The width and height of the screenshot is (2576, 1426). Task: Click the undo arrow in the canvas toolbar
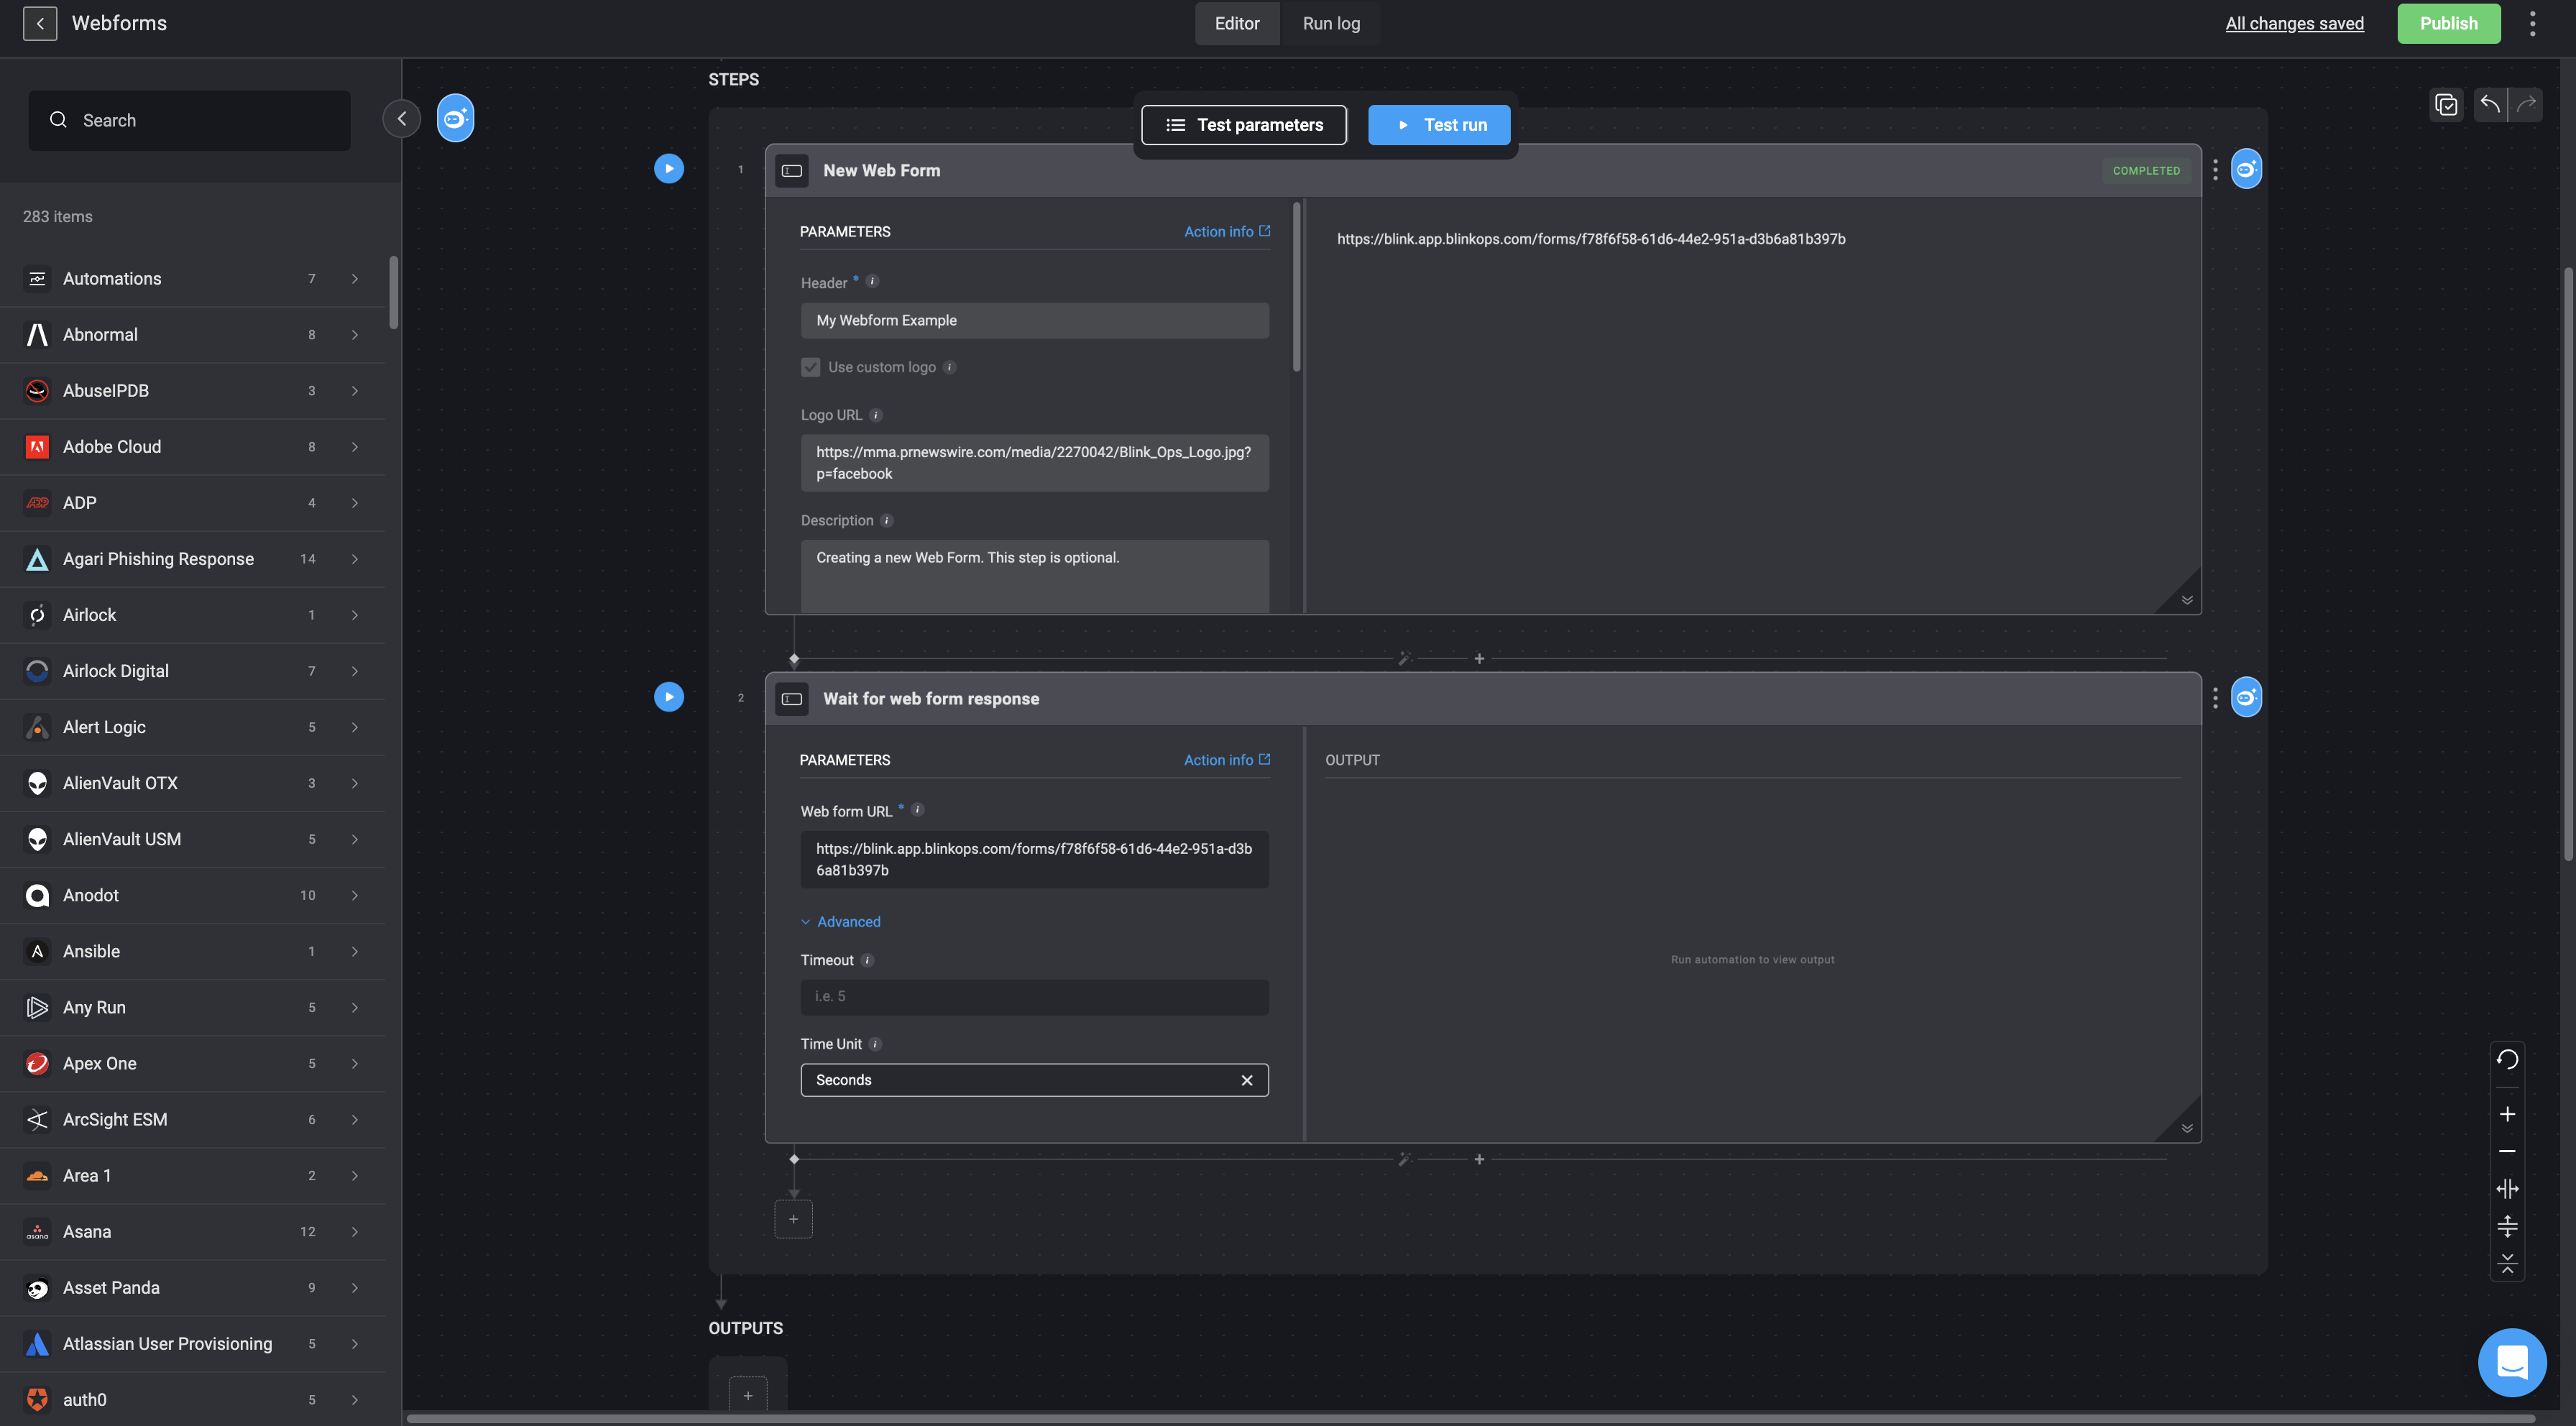[x=2490, y=104]
